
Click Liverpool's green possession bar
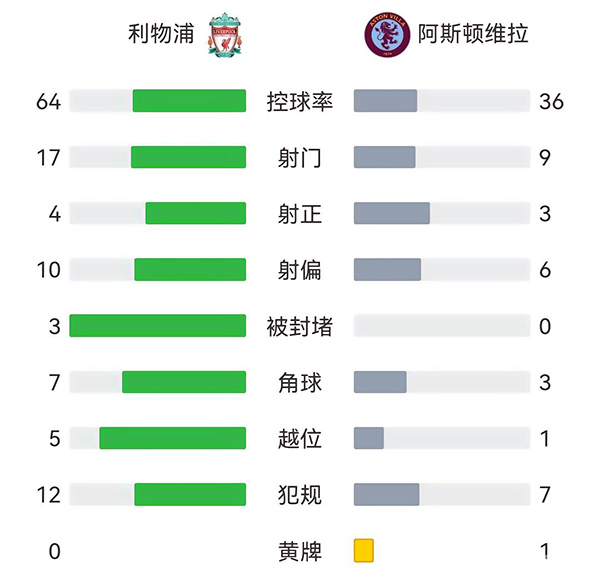pyautogui.click(x=189, y=101)
